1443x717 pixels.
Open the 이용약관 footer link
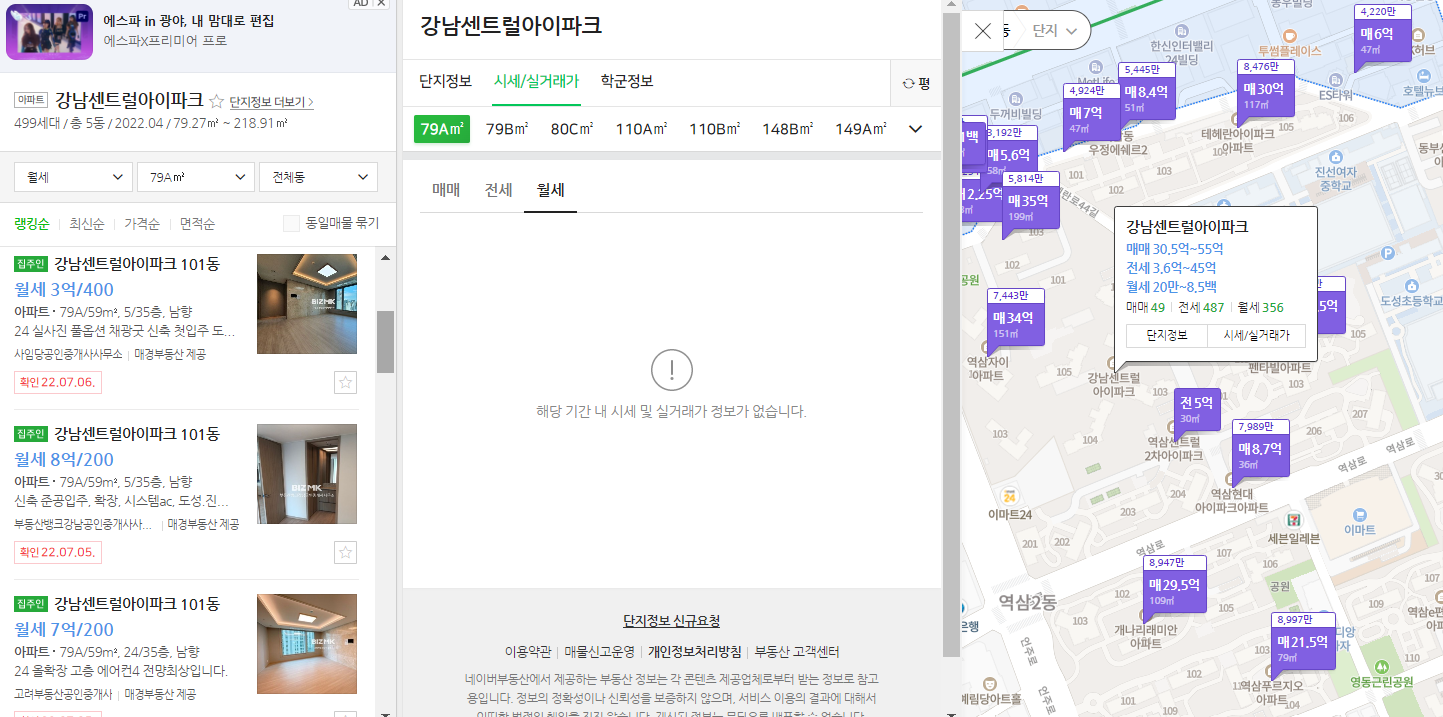click(528, 652)
